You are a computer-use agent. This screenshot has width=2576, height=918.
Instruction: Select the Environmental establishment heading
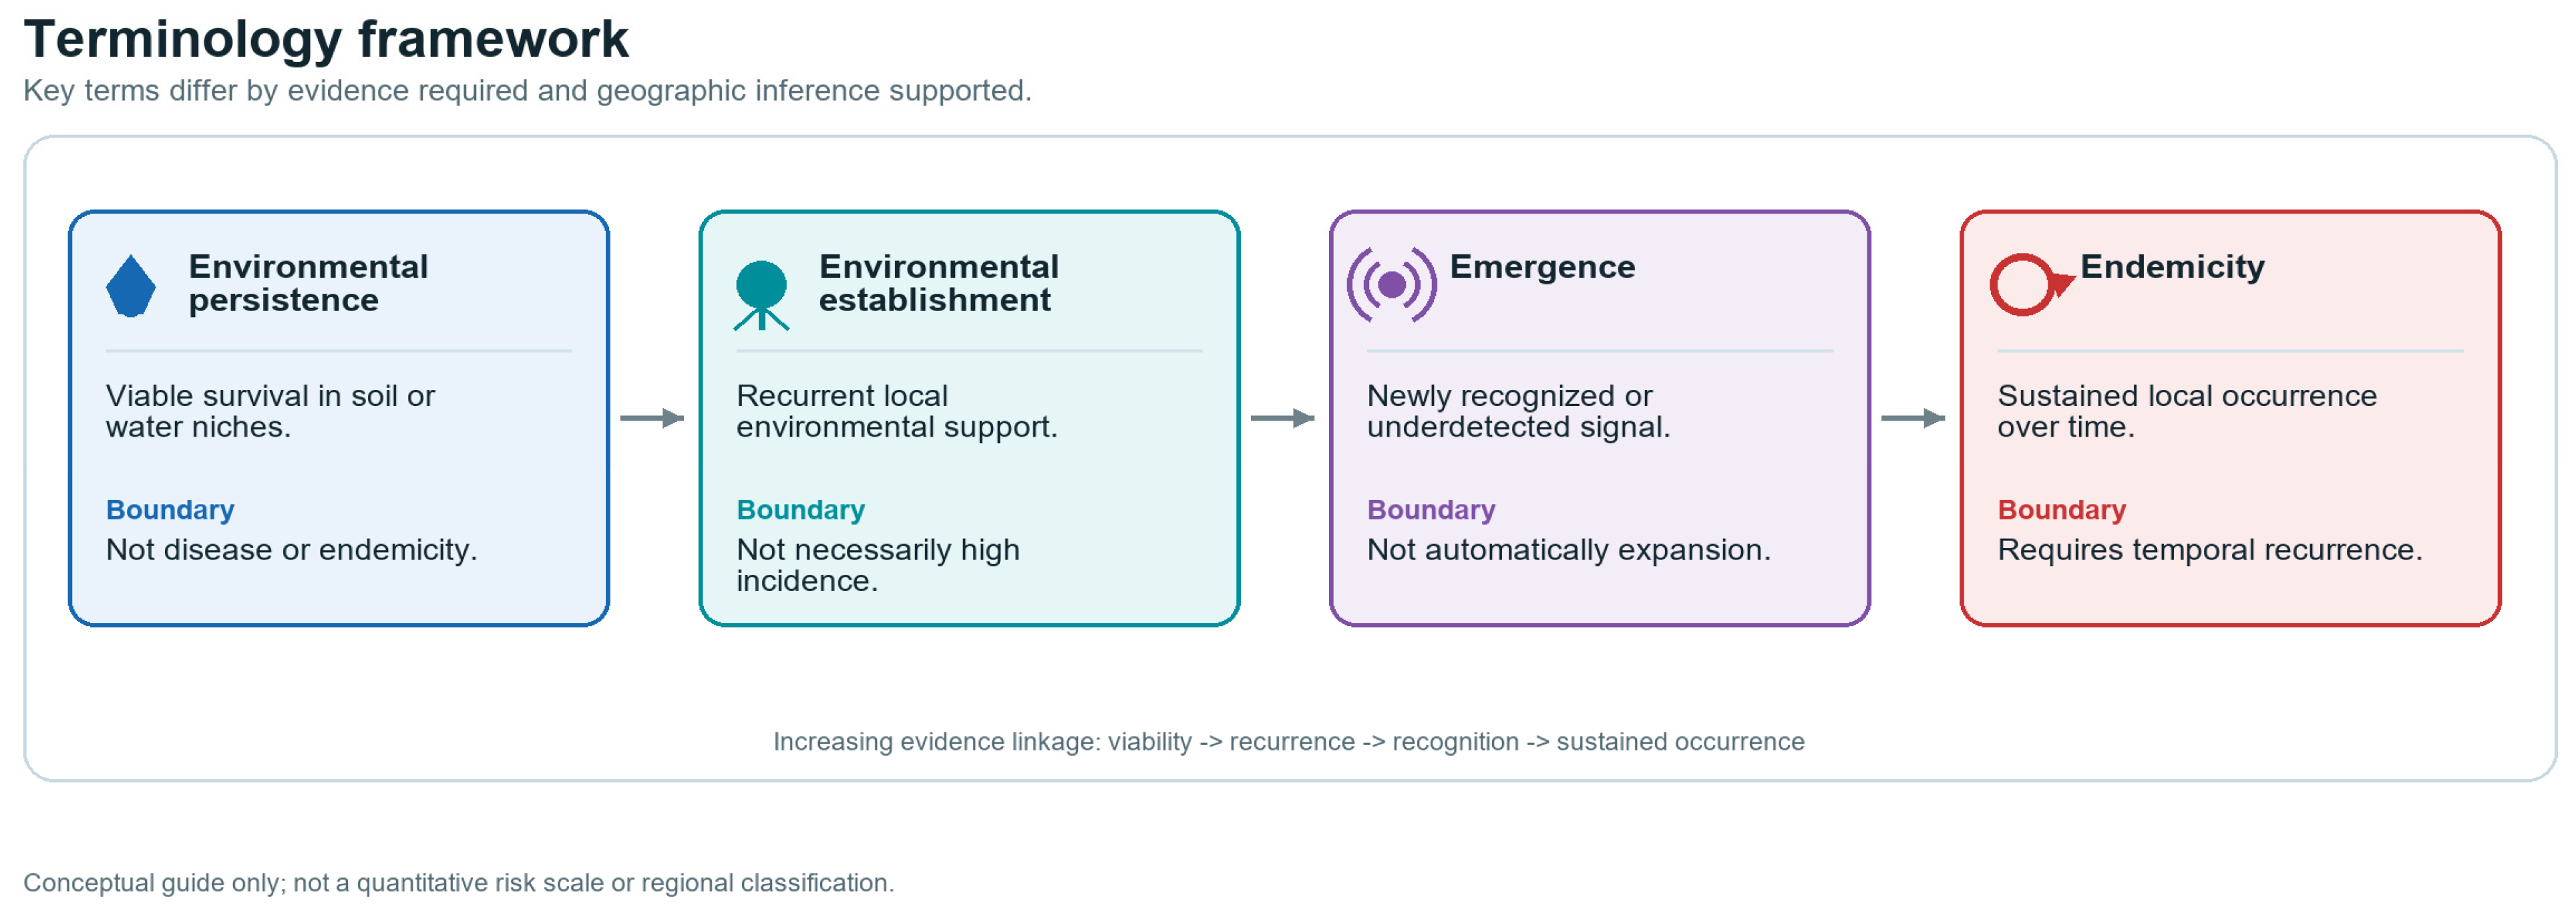click(938, 283)
